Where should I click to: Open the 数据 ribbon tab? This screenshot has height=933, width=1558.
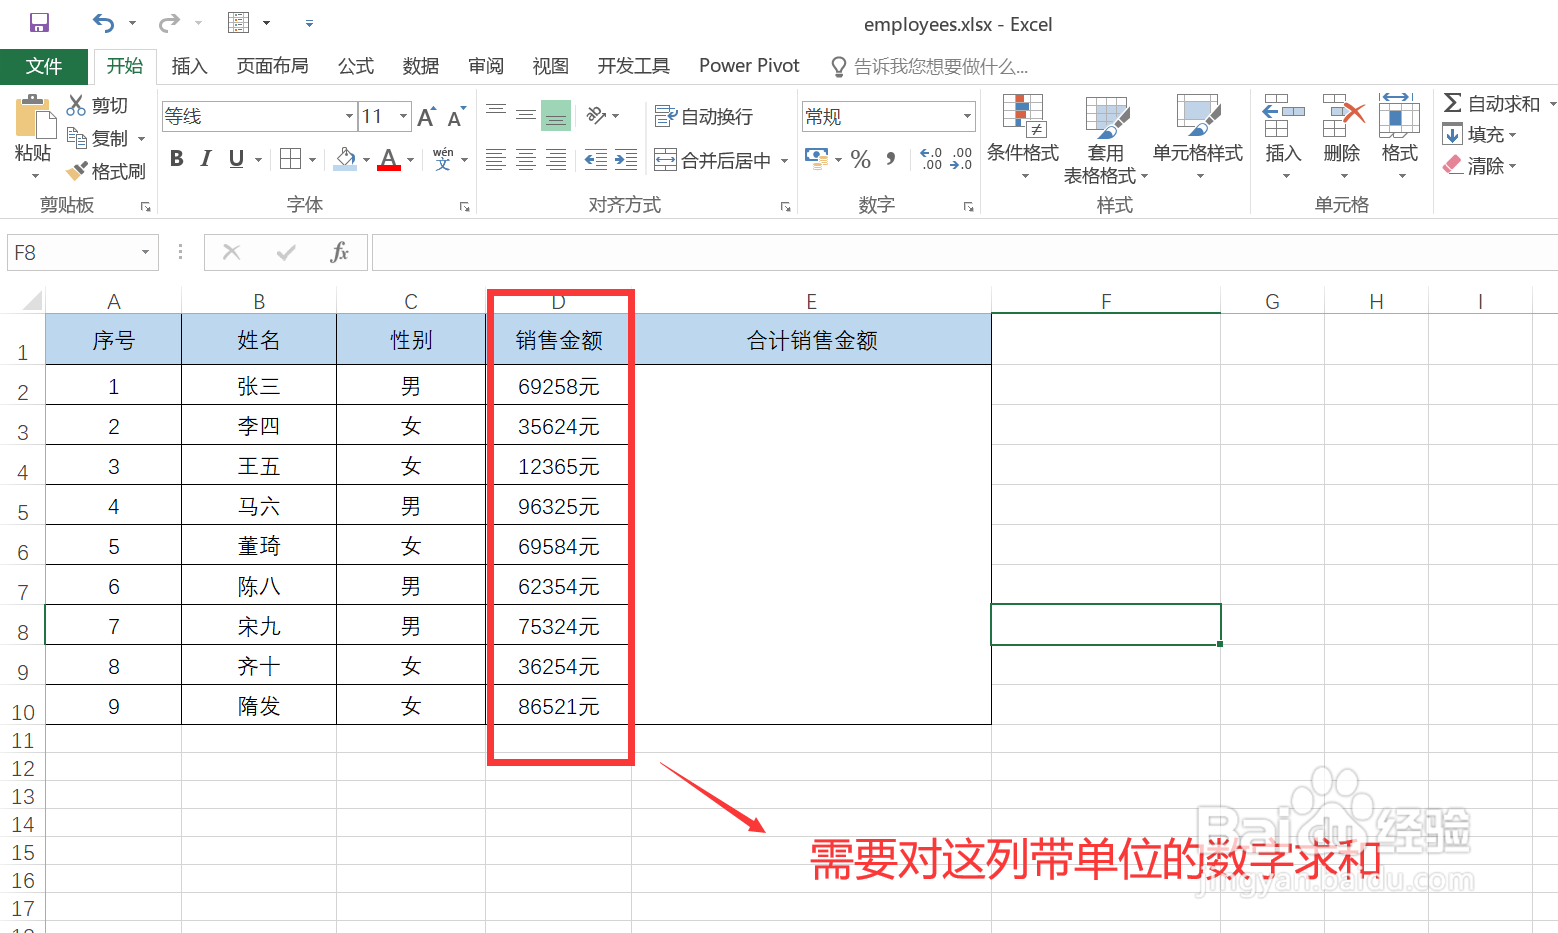(420, 65)
